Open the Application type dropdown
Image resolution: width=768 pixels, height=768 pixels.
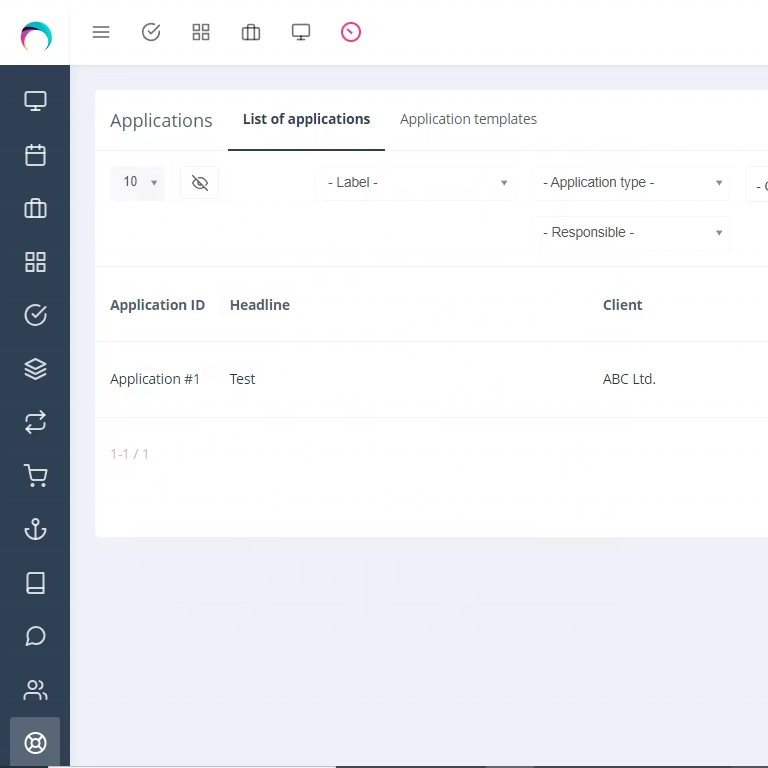point(631,183)
